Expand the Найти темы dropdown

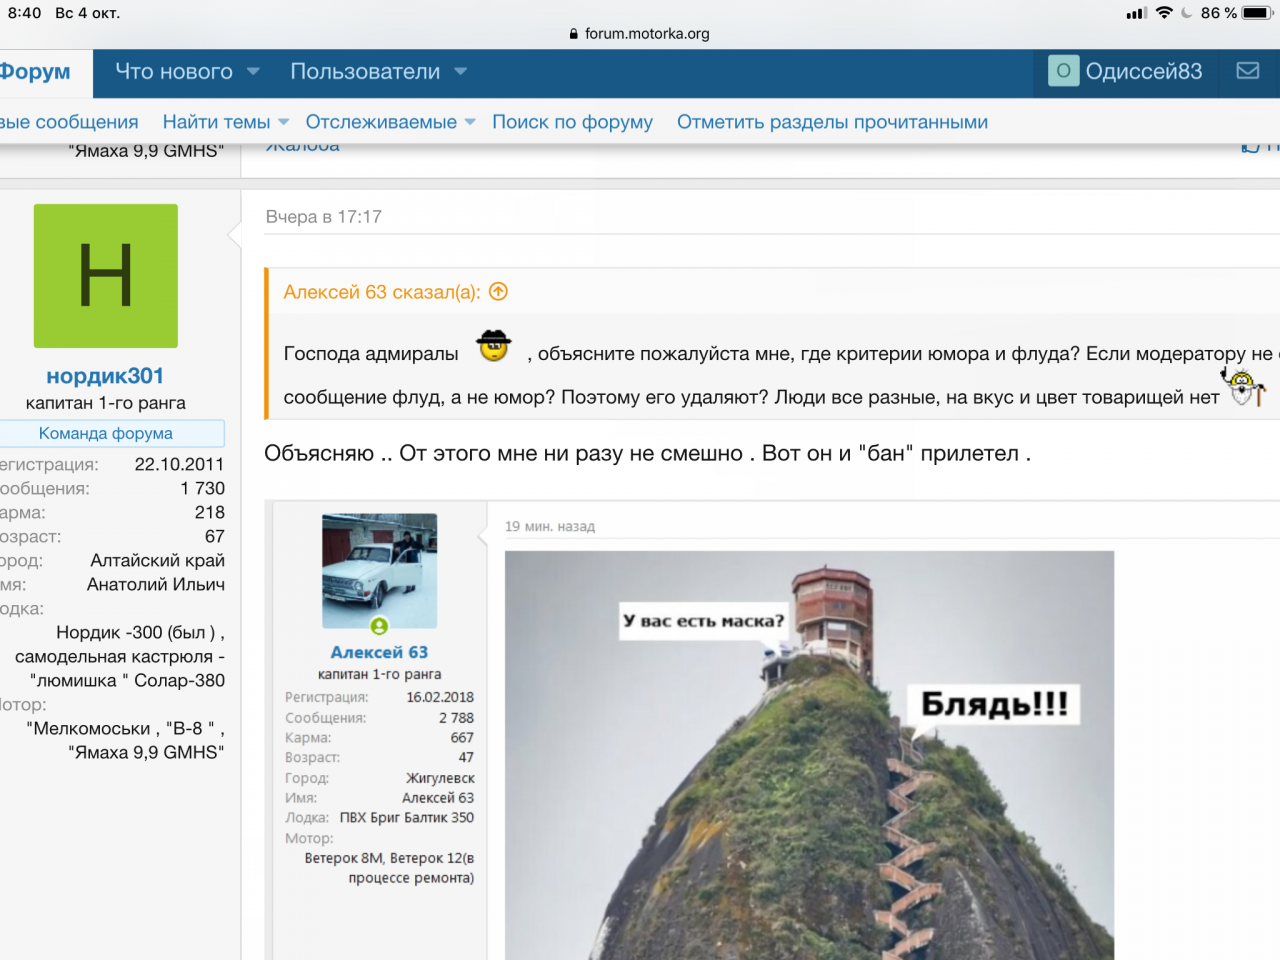coord(284,122)
